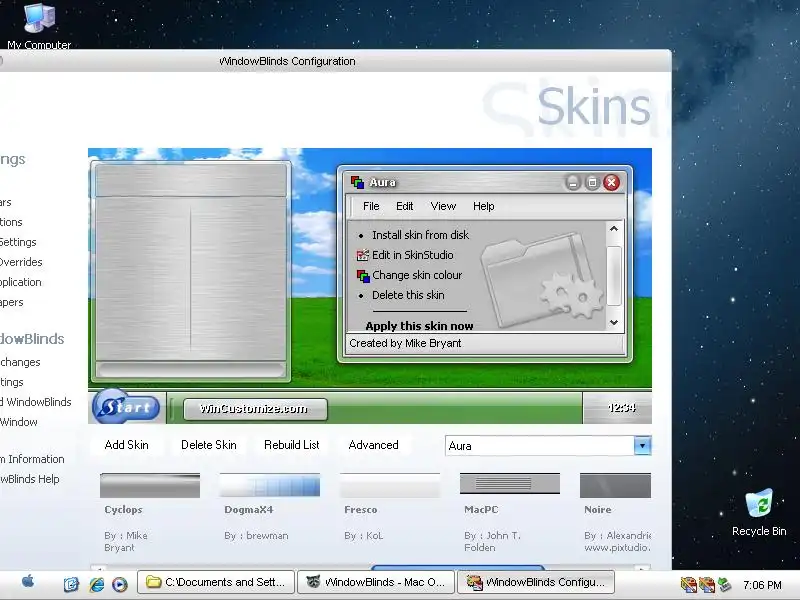This screenshot has width=800, height=600.
Task: Click the Noire skin name label
Action: 597,510
